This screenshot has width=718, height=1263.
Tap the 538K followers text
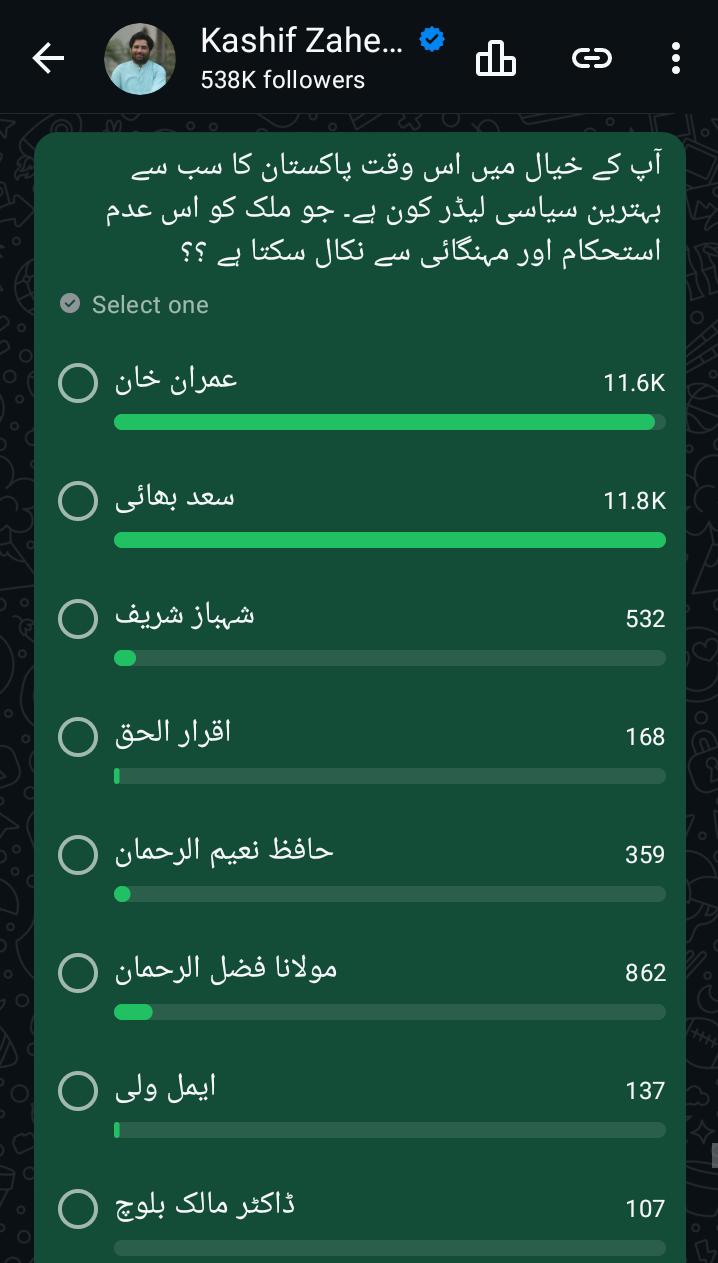click(x=282, y=80)
